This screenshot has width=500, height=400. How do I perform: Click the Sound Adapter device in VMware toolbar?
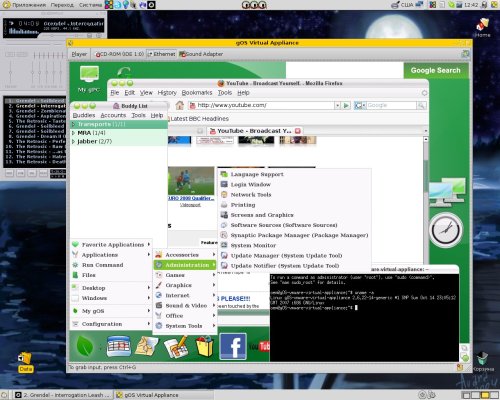tap(201, 54)
